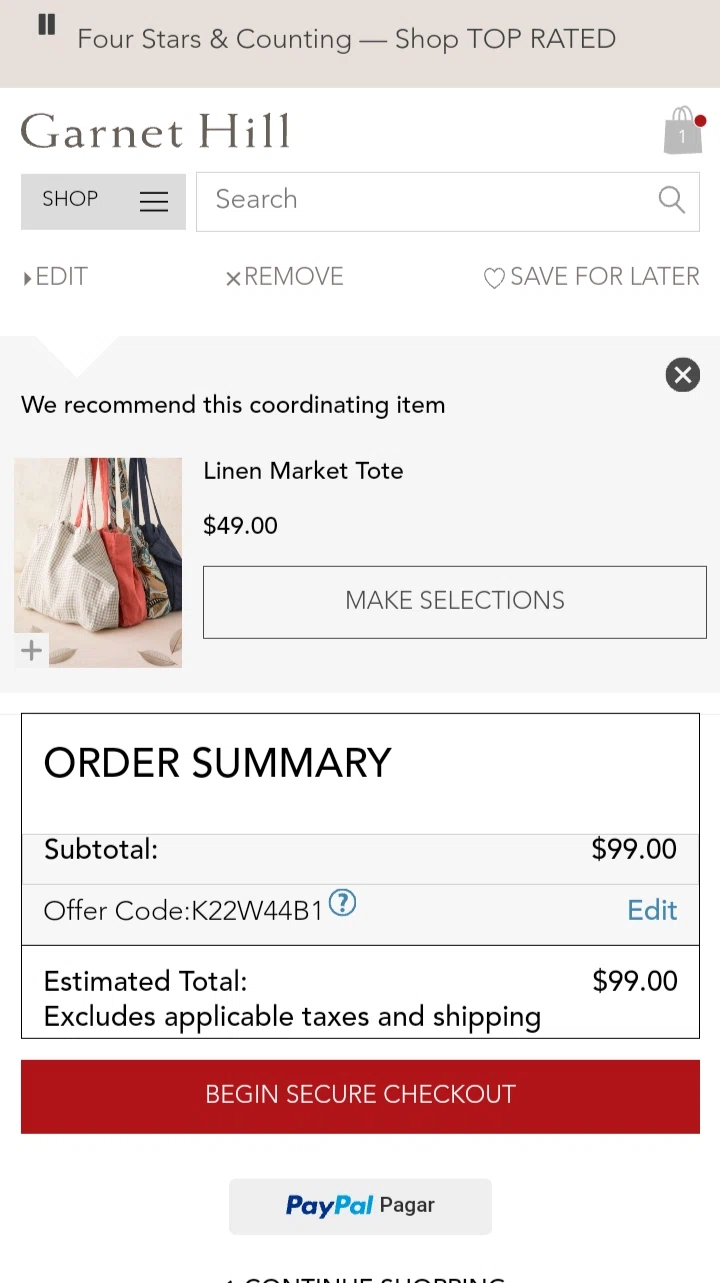Viewport: 720px width, 1283px height.
Task: Go to Garnet Hill home logo
Action: coord(156,131)
